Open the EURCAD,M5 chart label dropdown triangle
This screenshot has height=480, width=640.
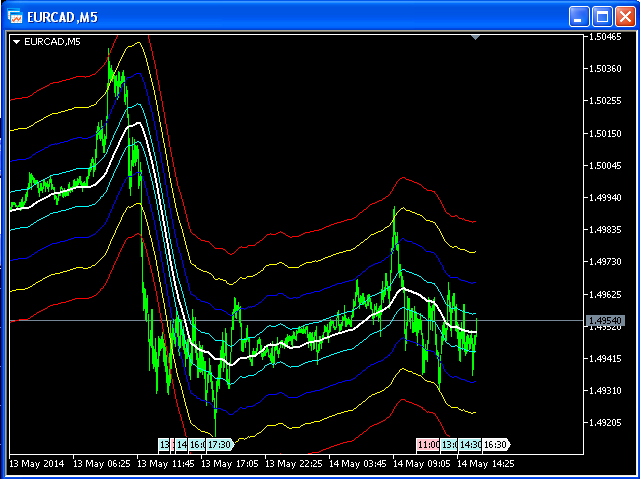tap(16, 42)
